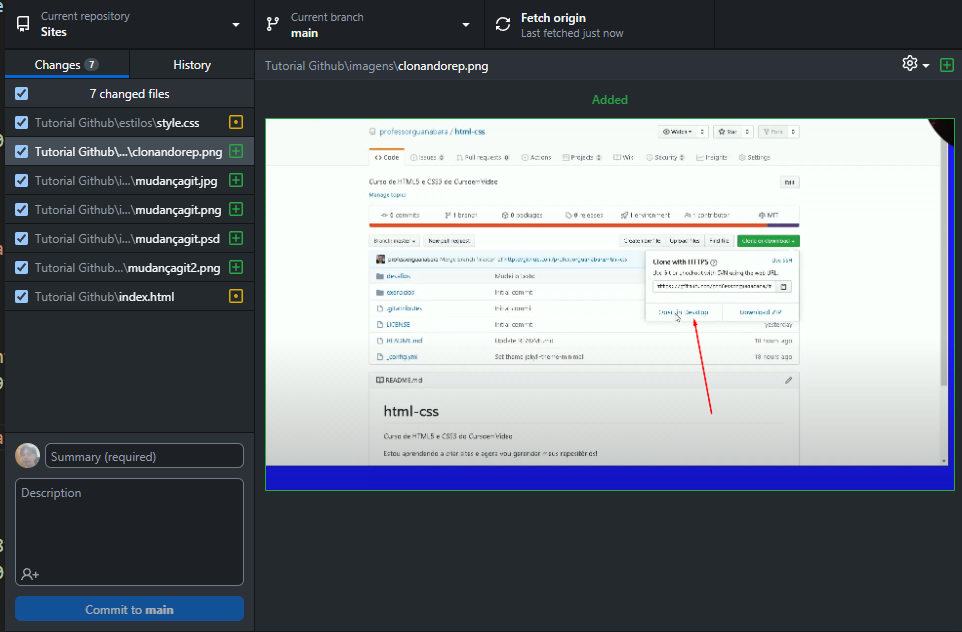Image resolution: width=962 pixels, height=632 pixels.
Task: Click the Summary (required) input field
Action: [x=144, y=456]
